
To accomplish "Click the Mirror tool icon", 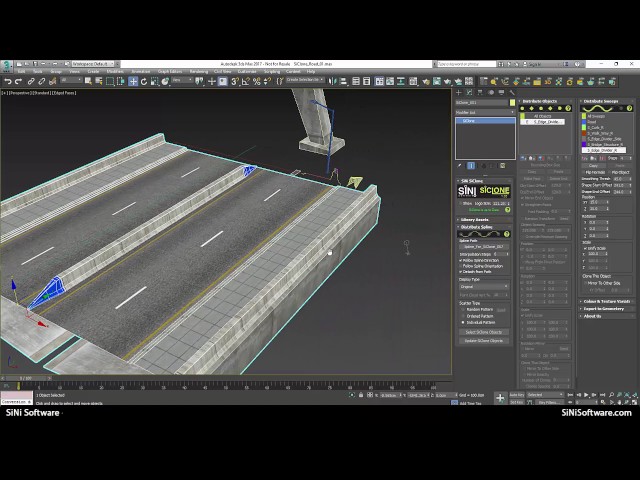I will point(333,82).
